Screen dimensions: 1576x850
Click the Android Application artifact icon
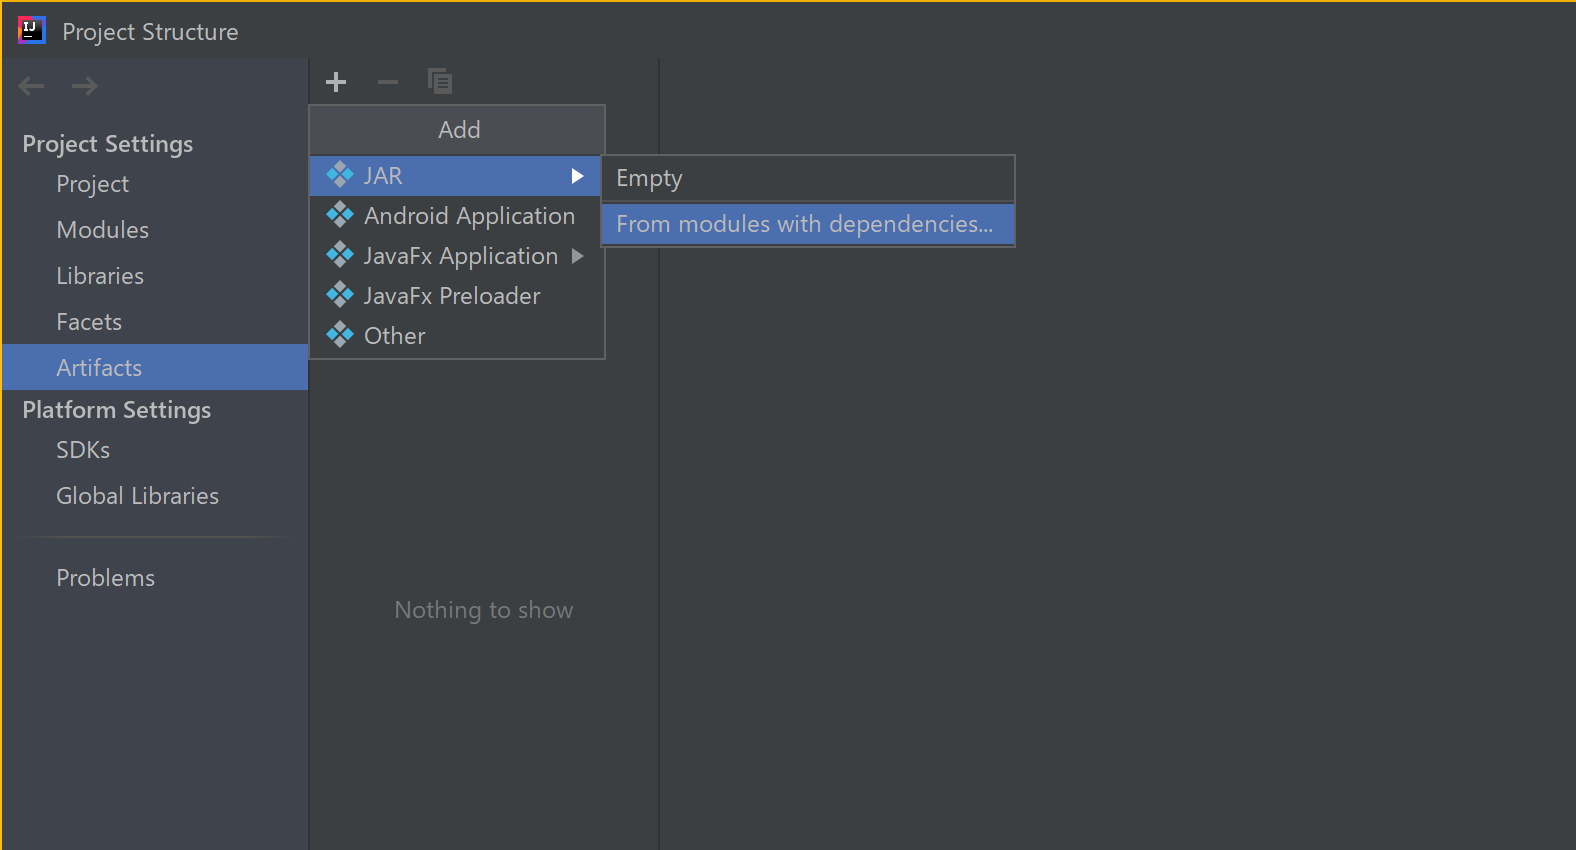click(340, 215)
